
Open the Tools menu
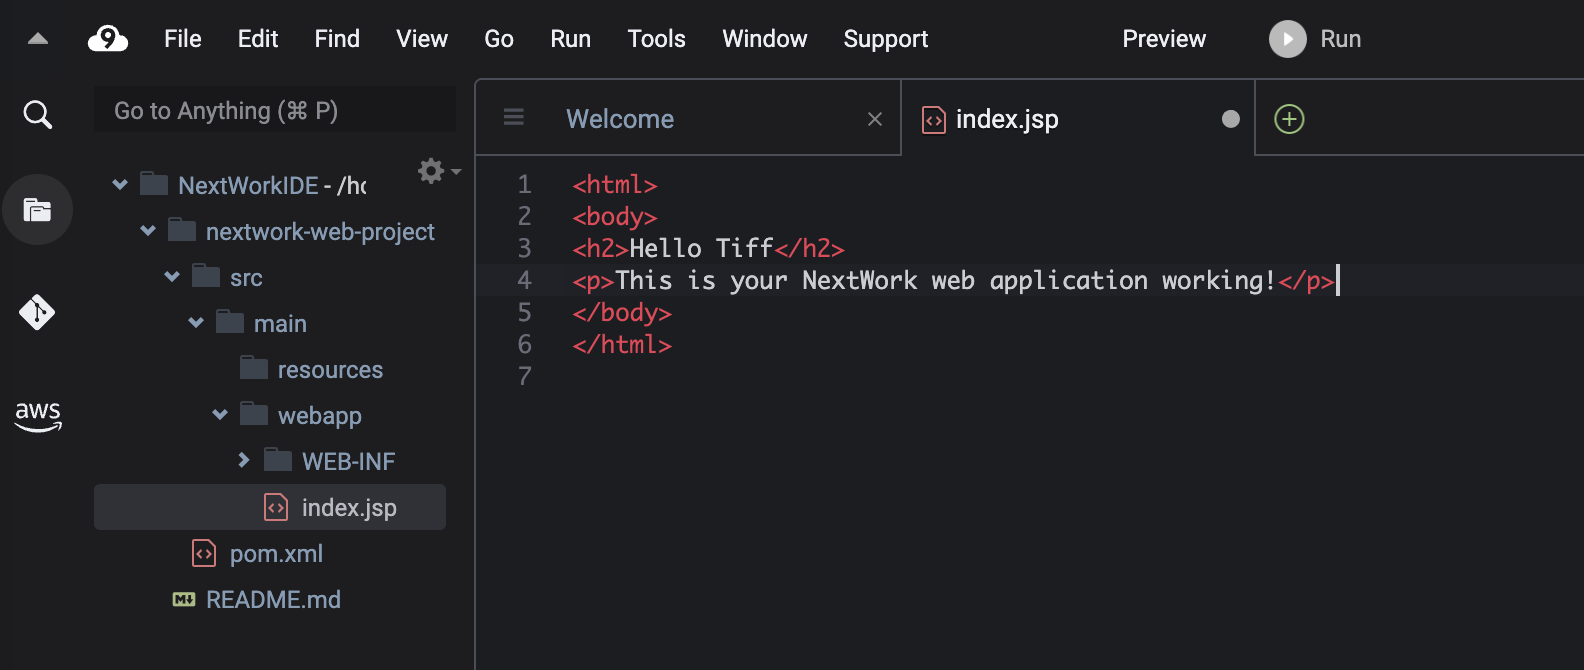coord(656,39)
